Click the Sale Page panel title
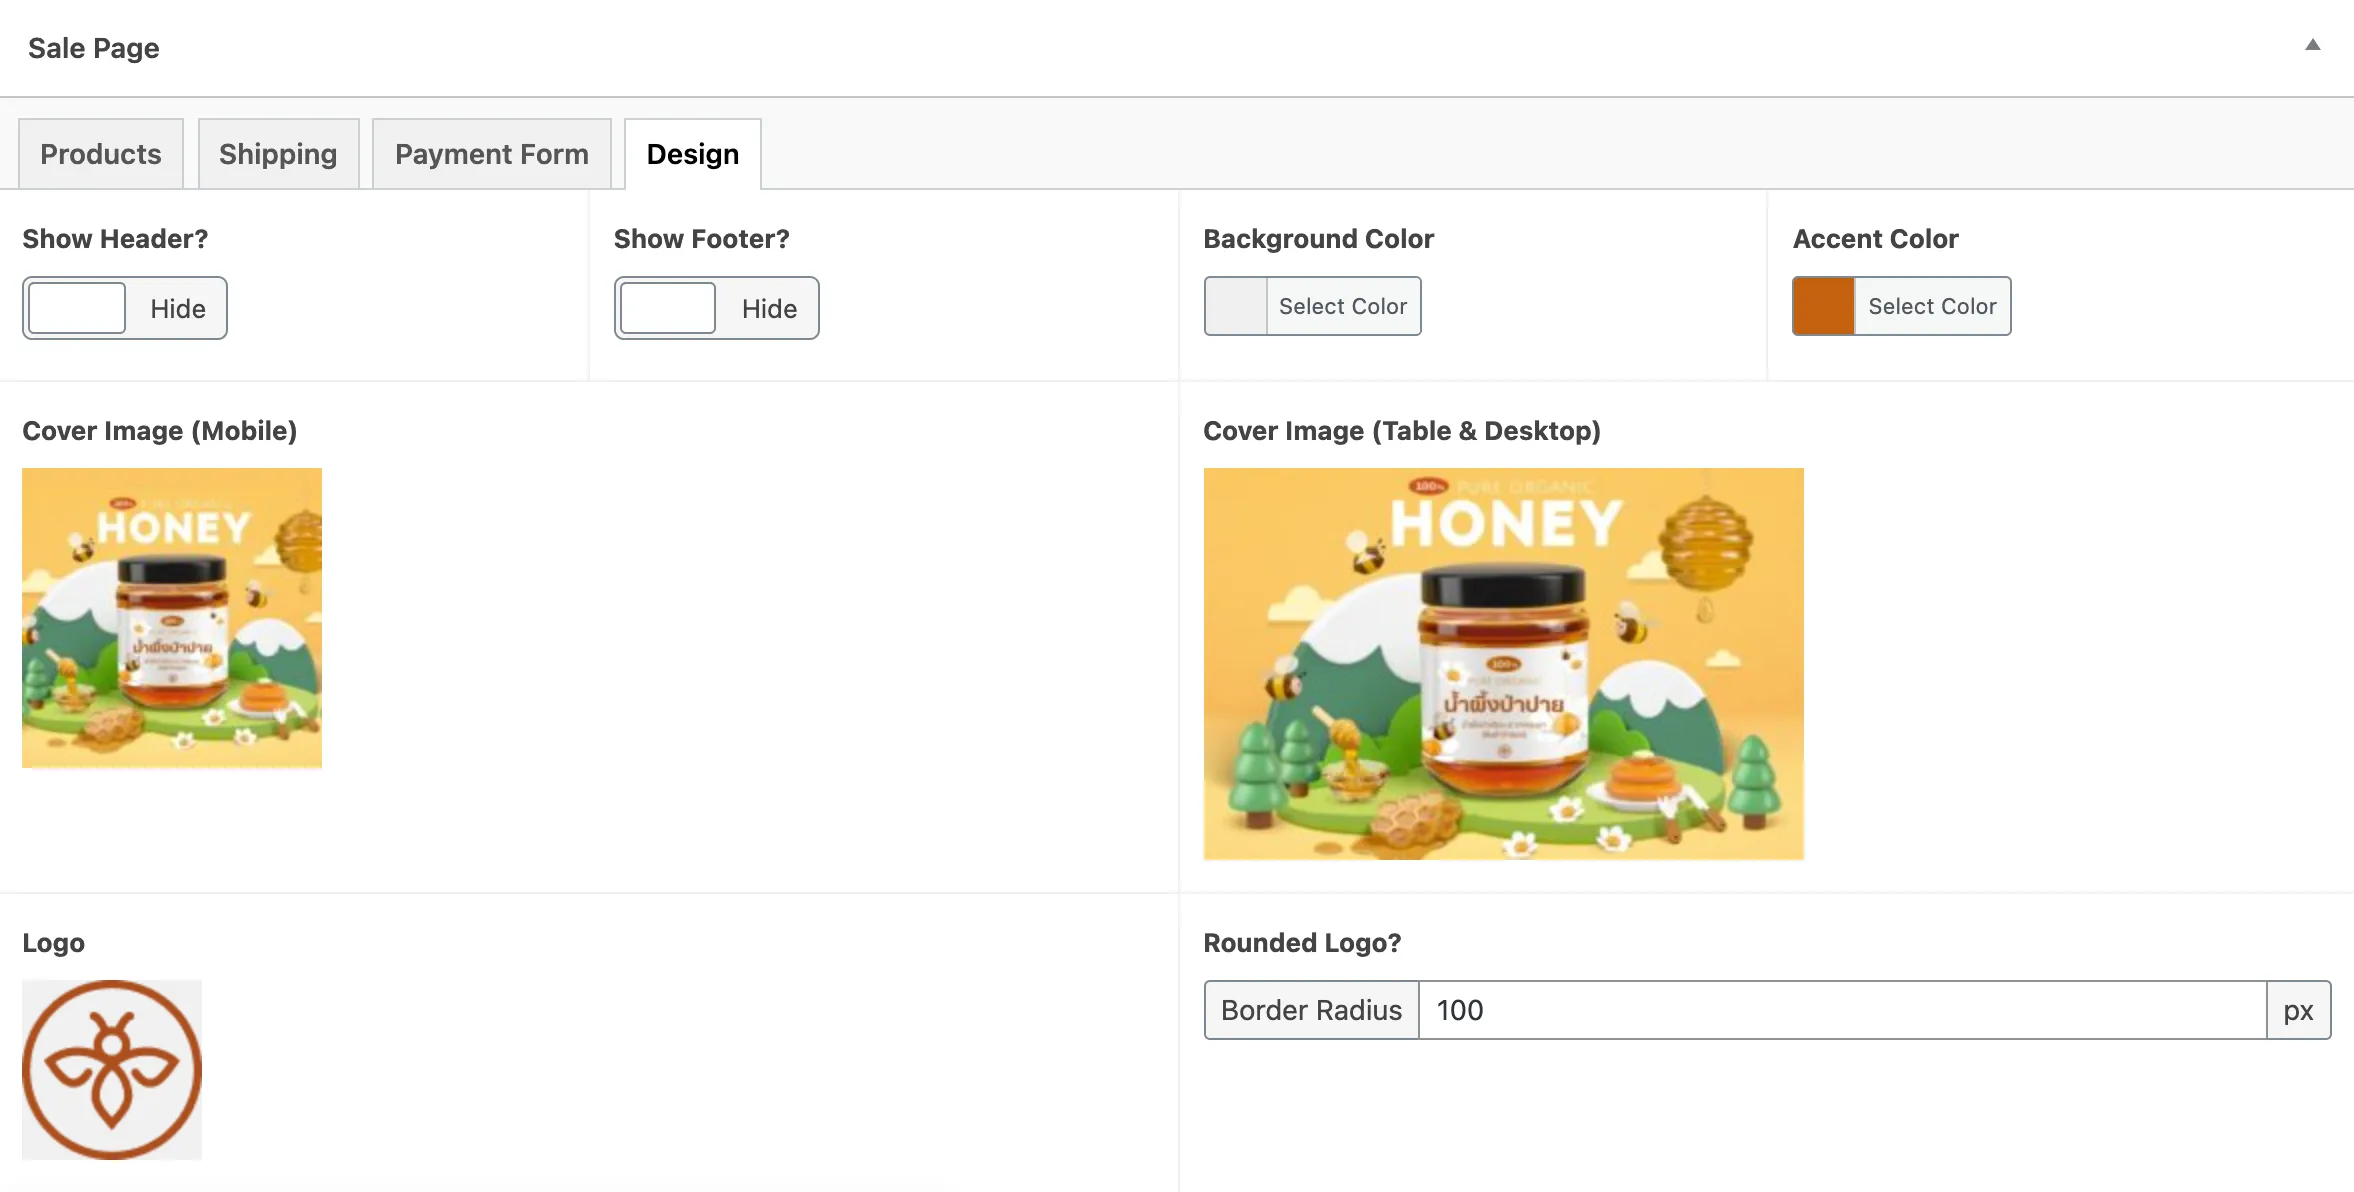 coord(94,48)
